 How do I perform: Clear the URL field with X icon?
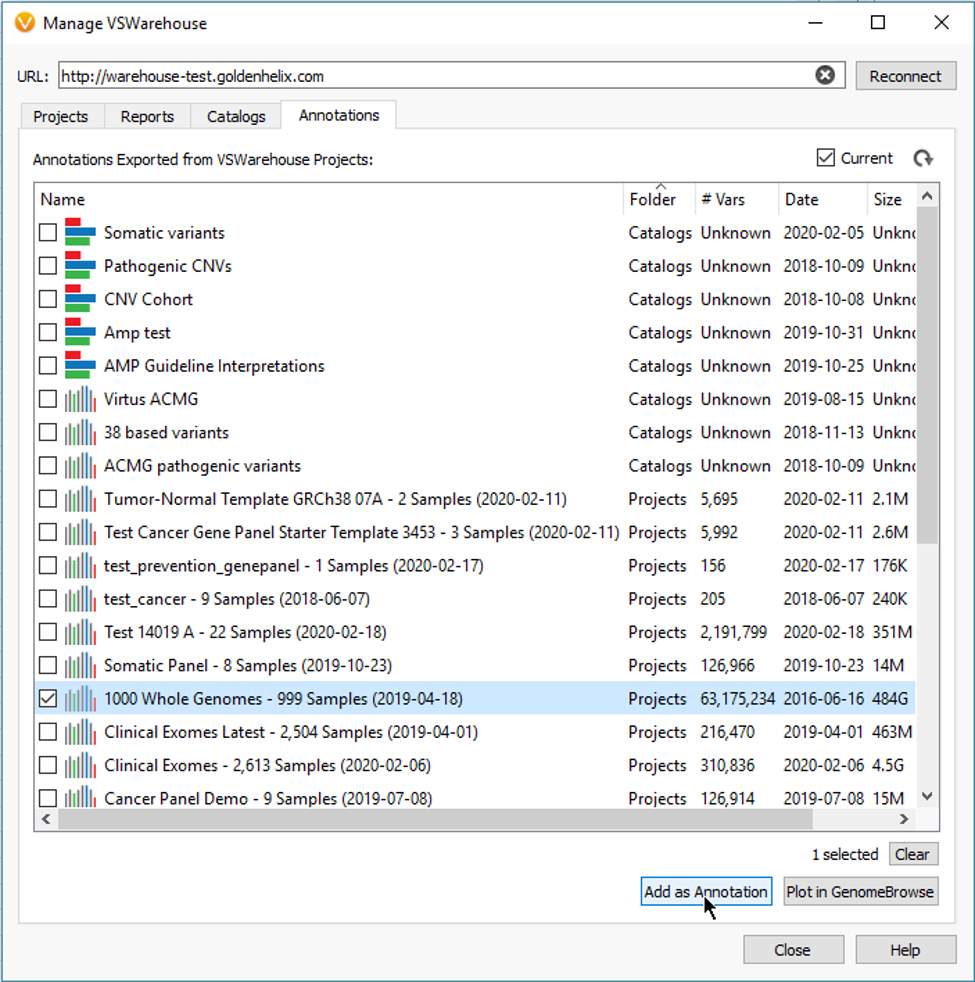[x=825, y=76]
